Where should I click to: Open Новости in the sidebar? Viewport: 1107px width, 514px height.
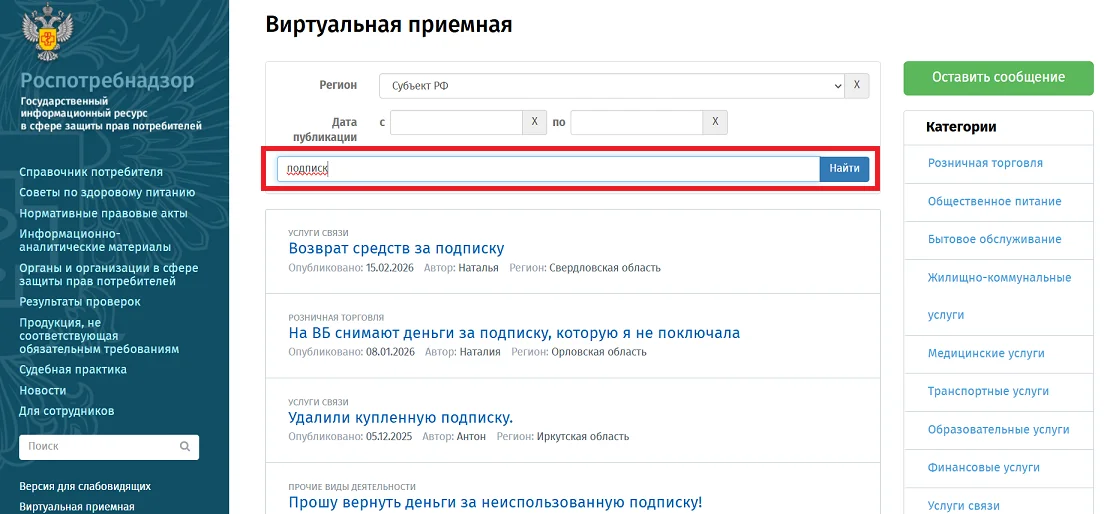pos(42,390)
